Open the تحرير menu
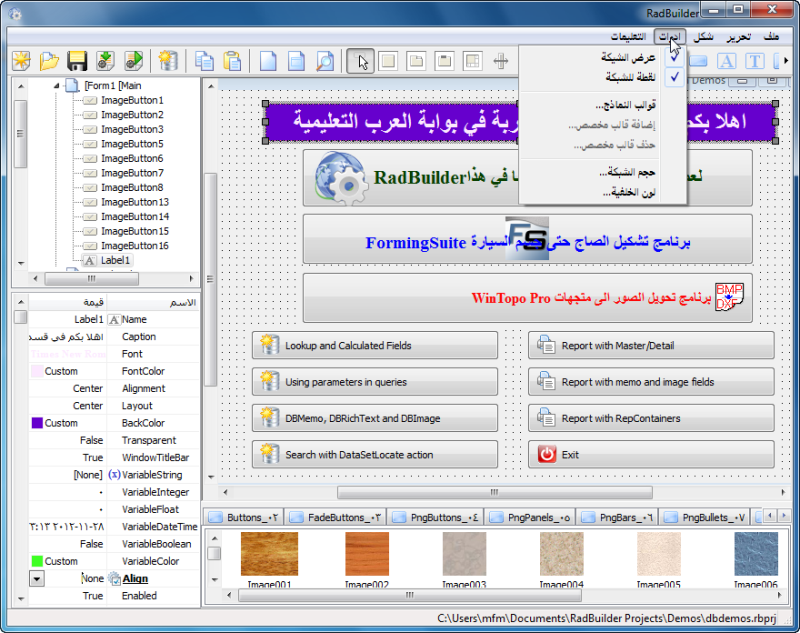This screenshot has width=800, height=633. click(739, 37)
